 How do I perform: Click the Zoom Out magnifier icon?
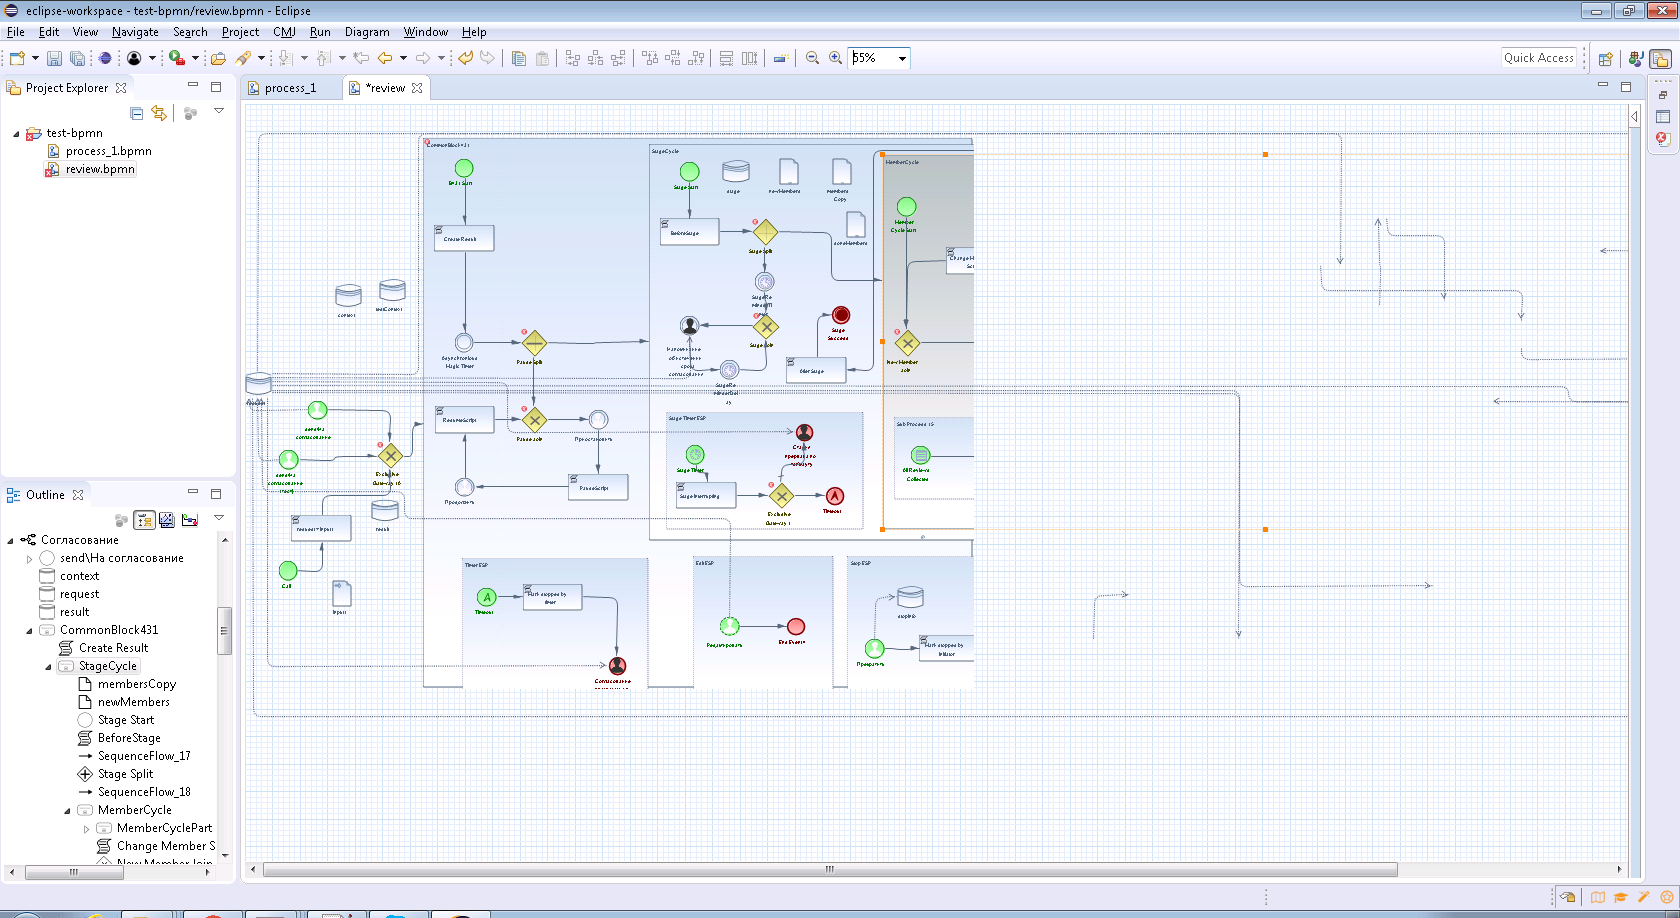tap(812, 58)
